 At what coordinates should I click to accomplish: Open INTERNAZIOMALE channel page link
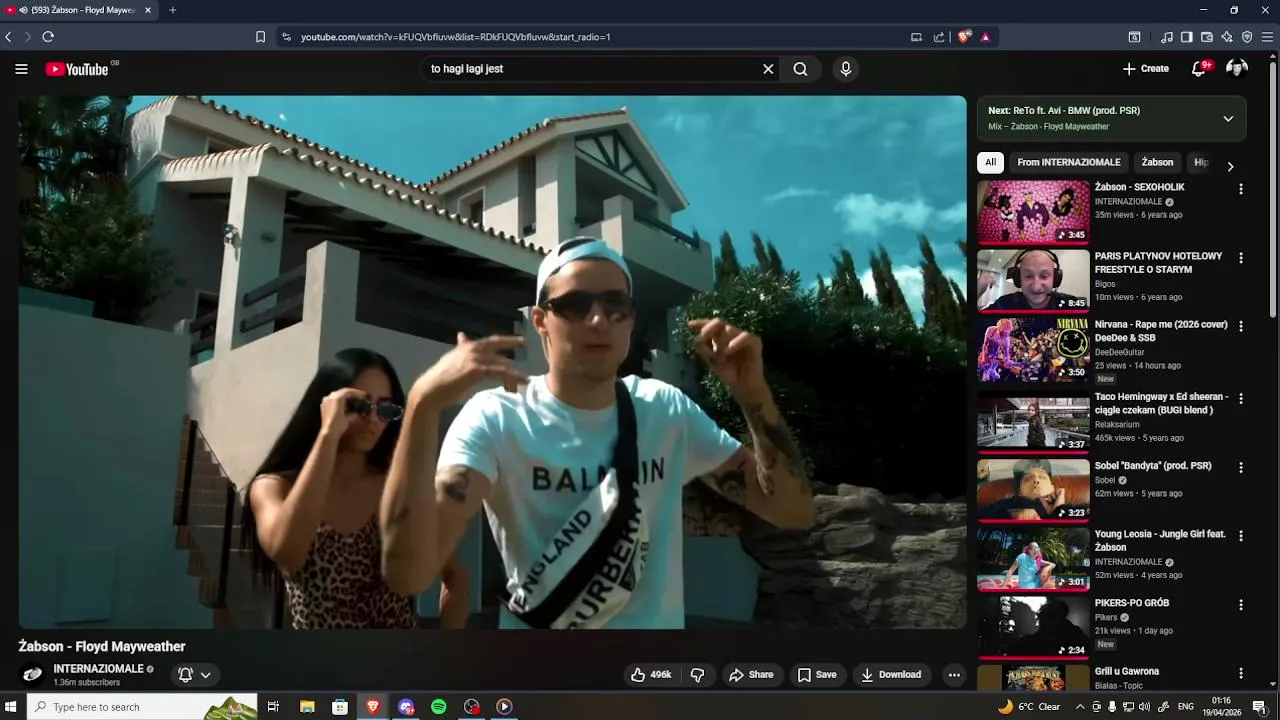click(x=99, y=669)
